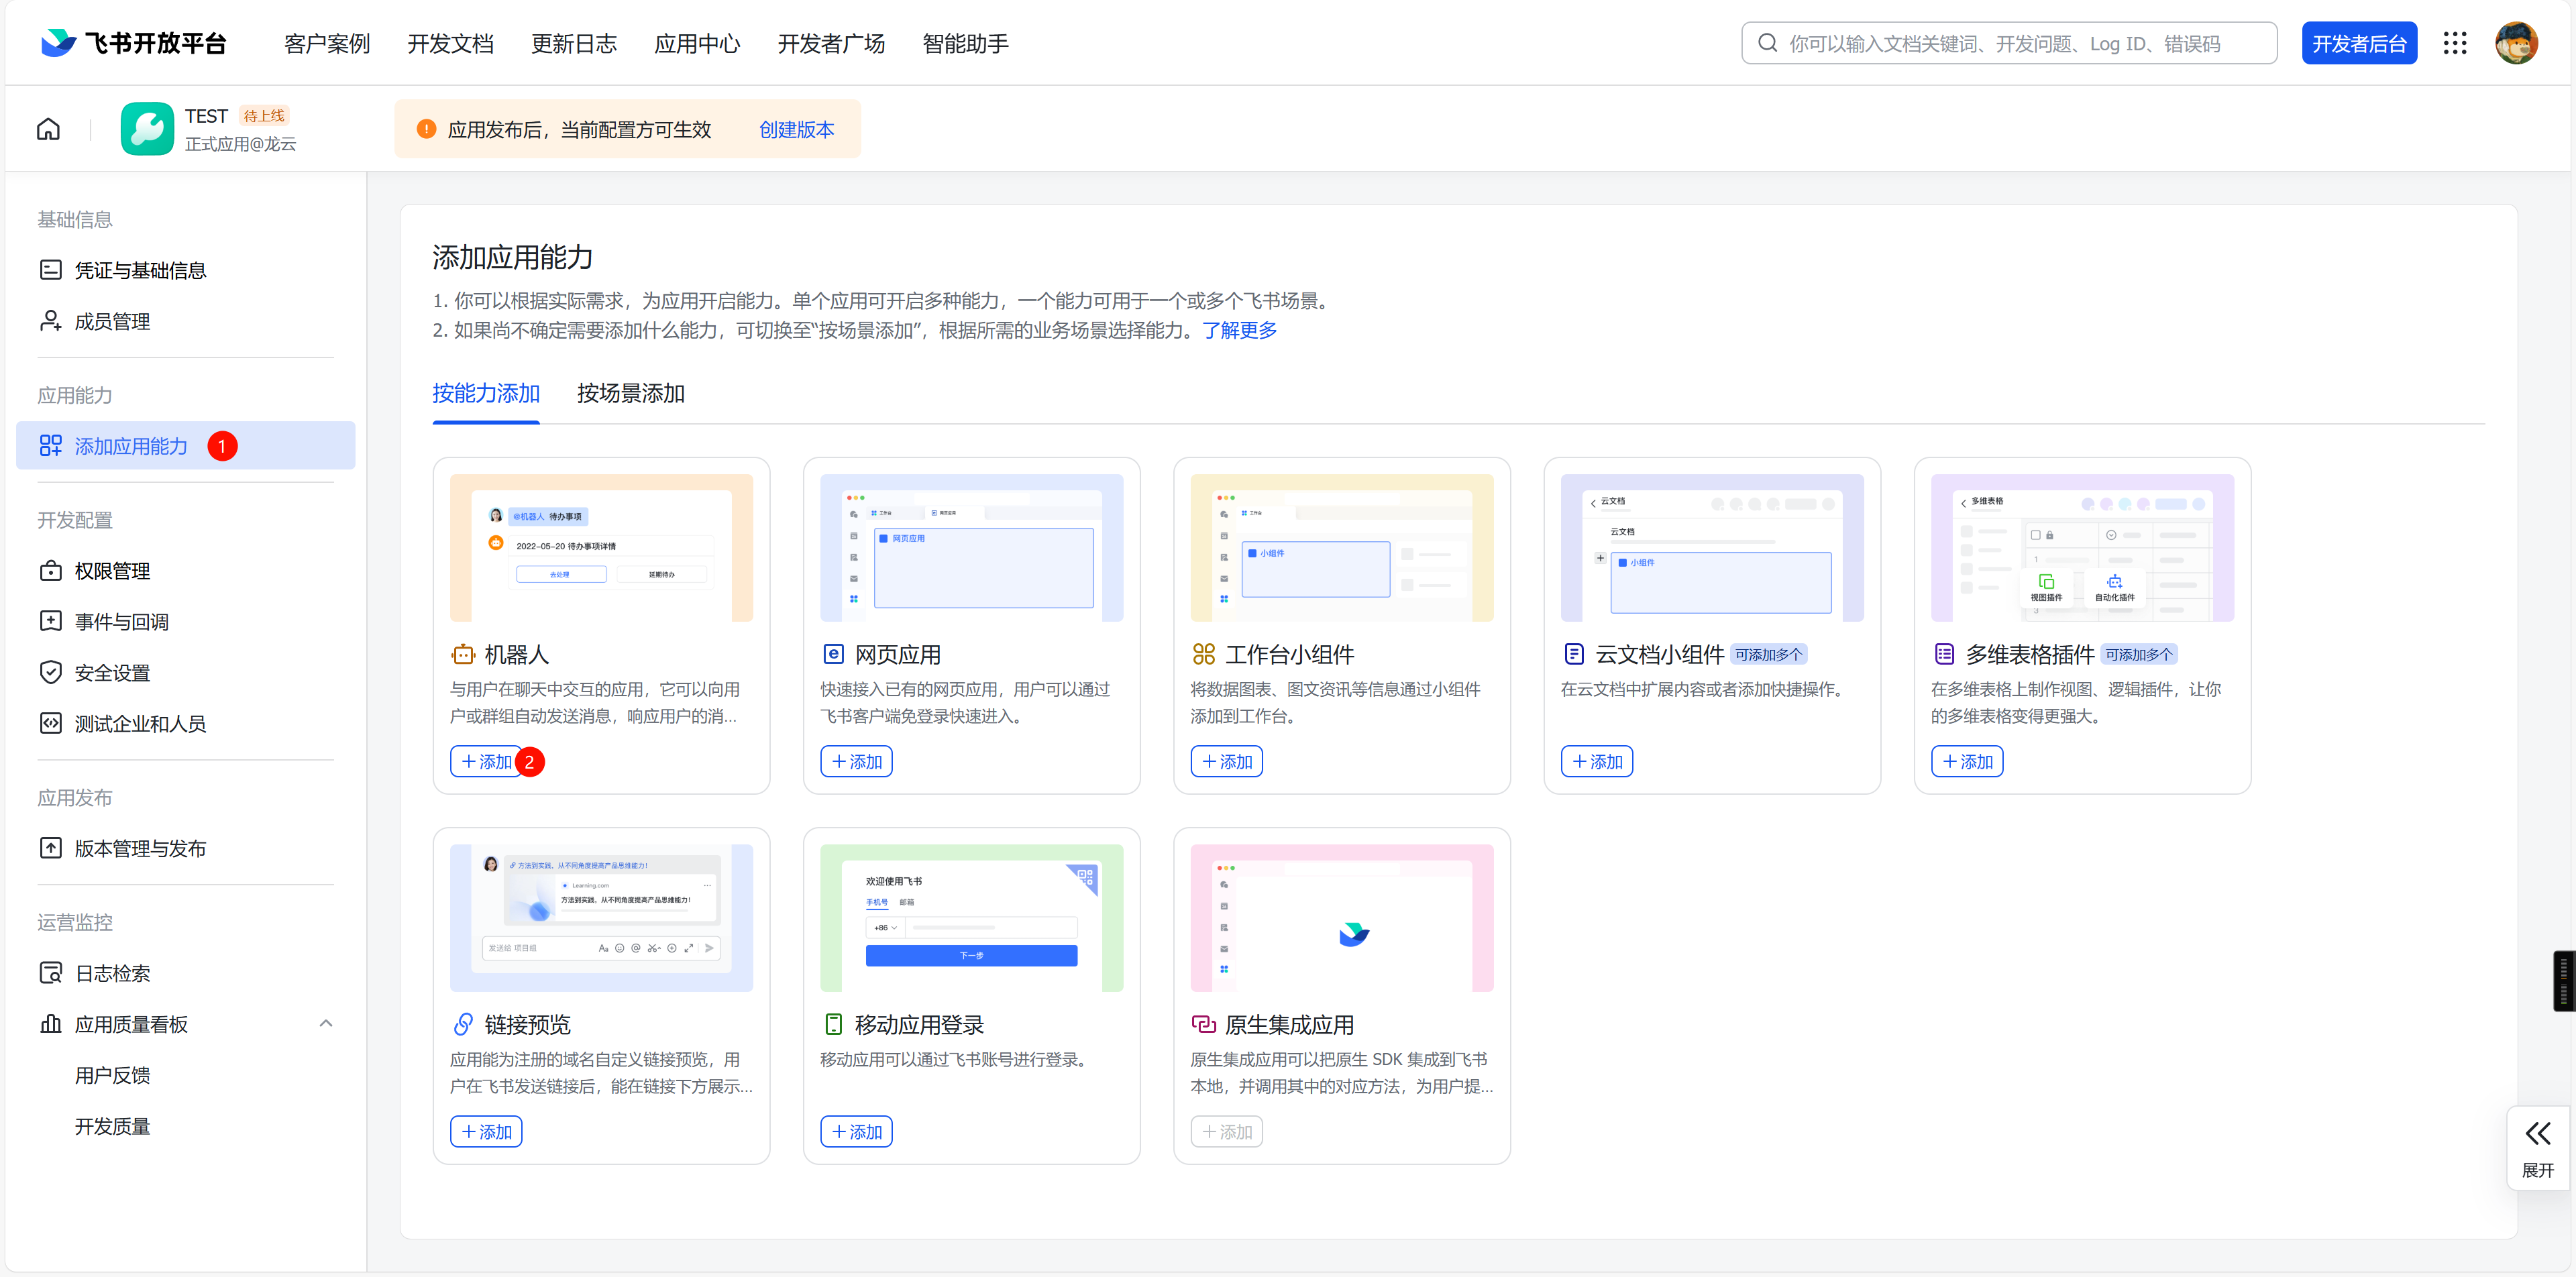Click the 了解更多 link
The image size is (2576, 1277).
click(x=1239, y=330)
